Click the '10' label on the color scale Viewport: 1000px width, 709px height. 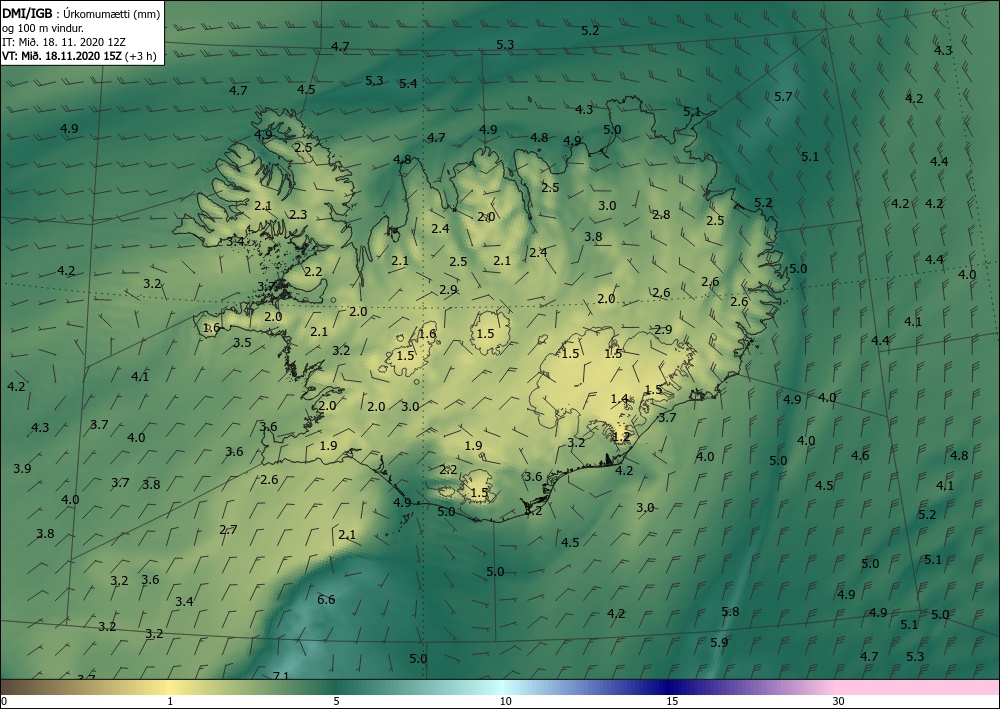point(505,702)
